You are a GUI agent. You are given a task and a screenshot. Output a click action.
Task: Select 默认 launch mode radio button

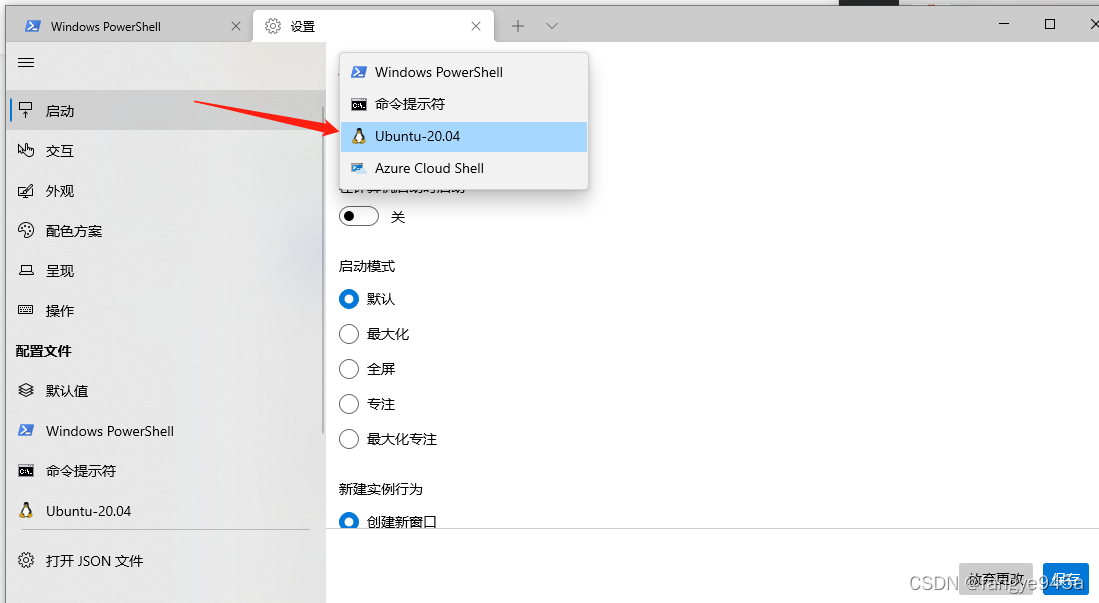click(x=349, y=299)
